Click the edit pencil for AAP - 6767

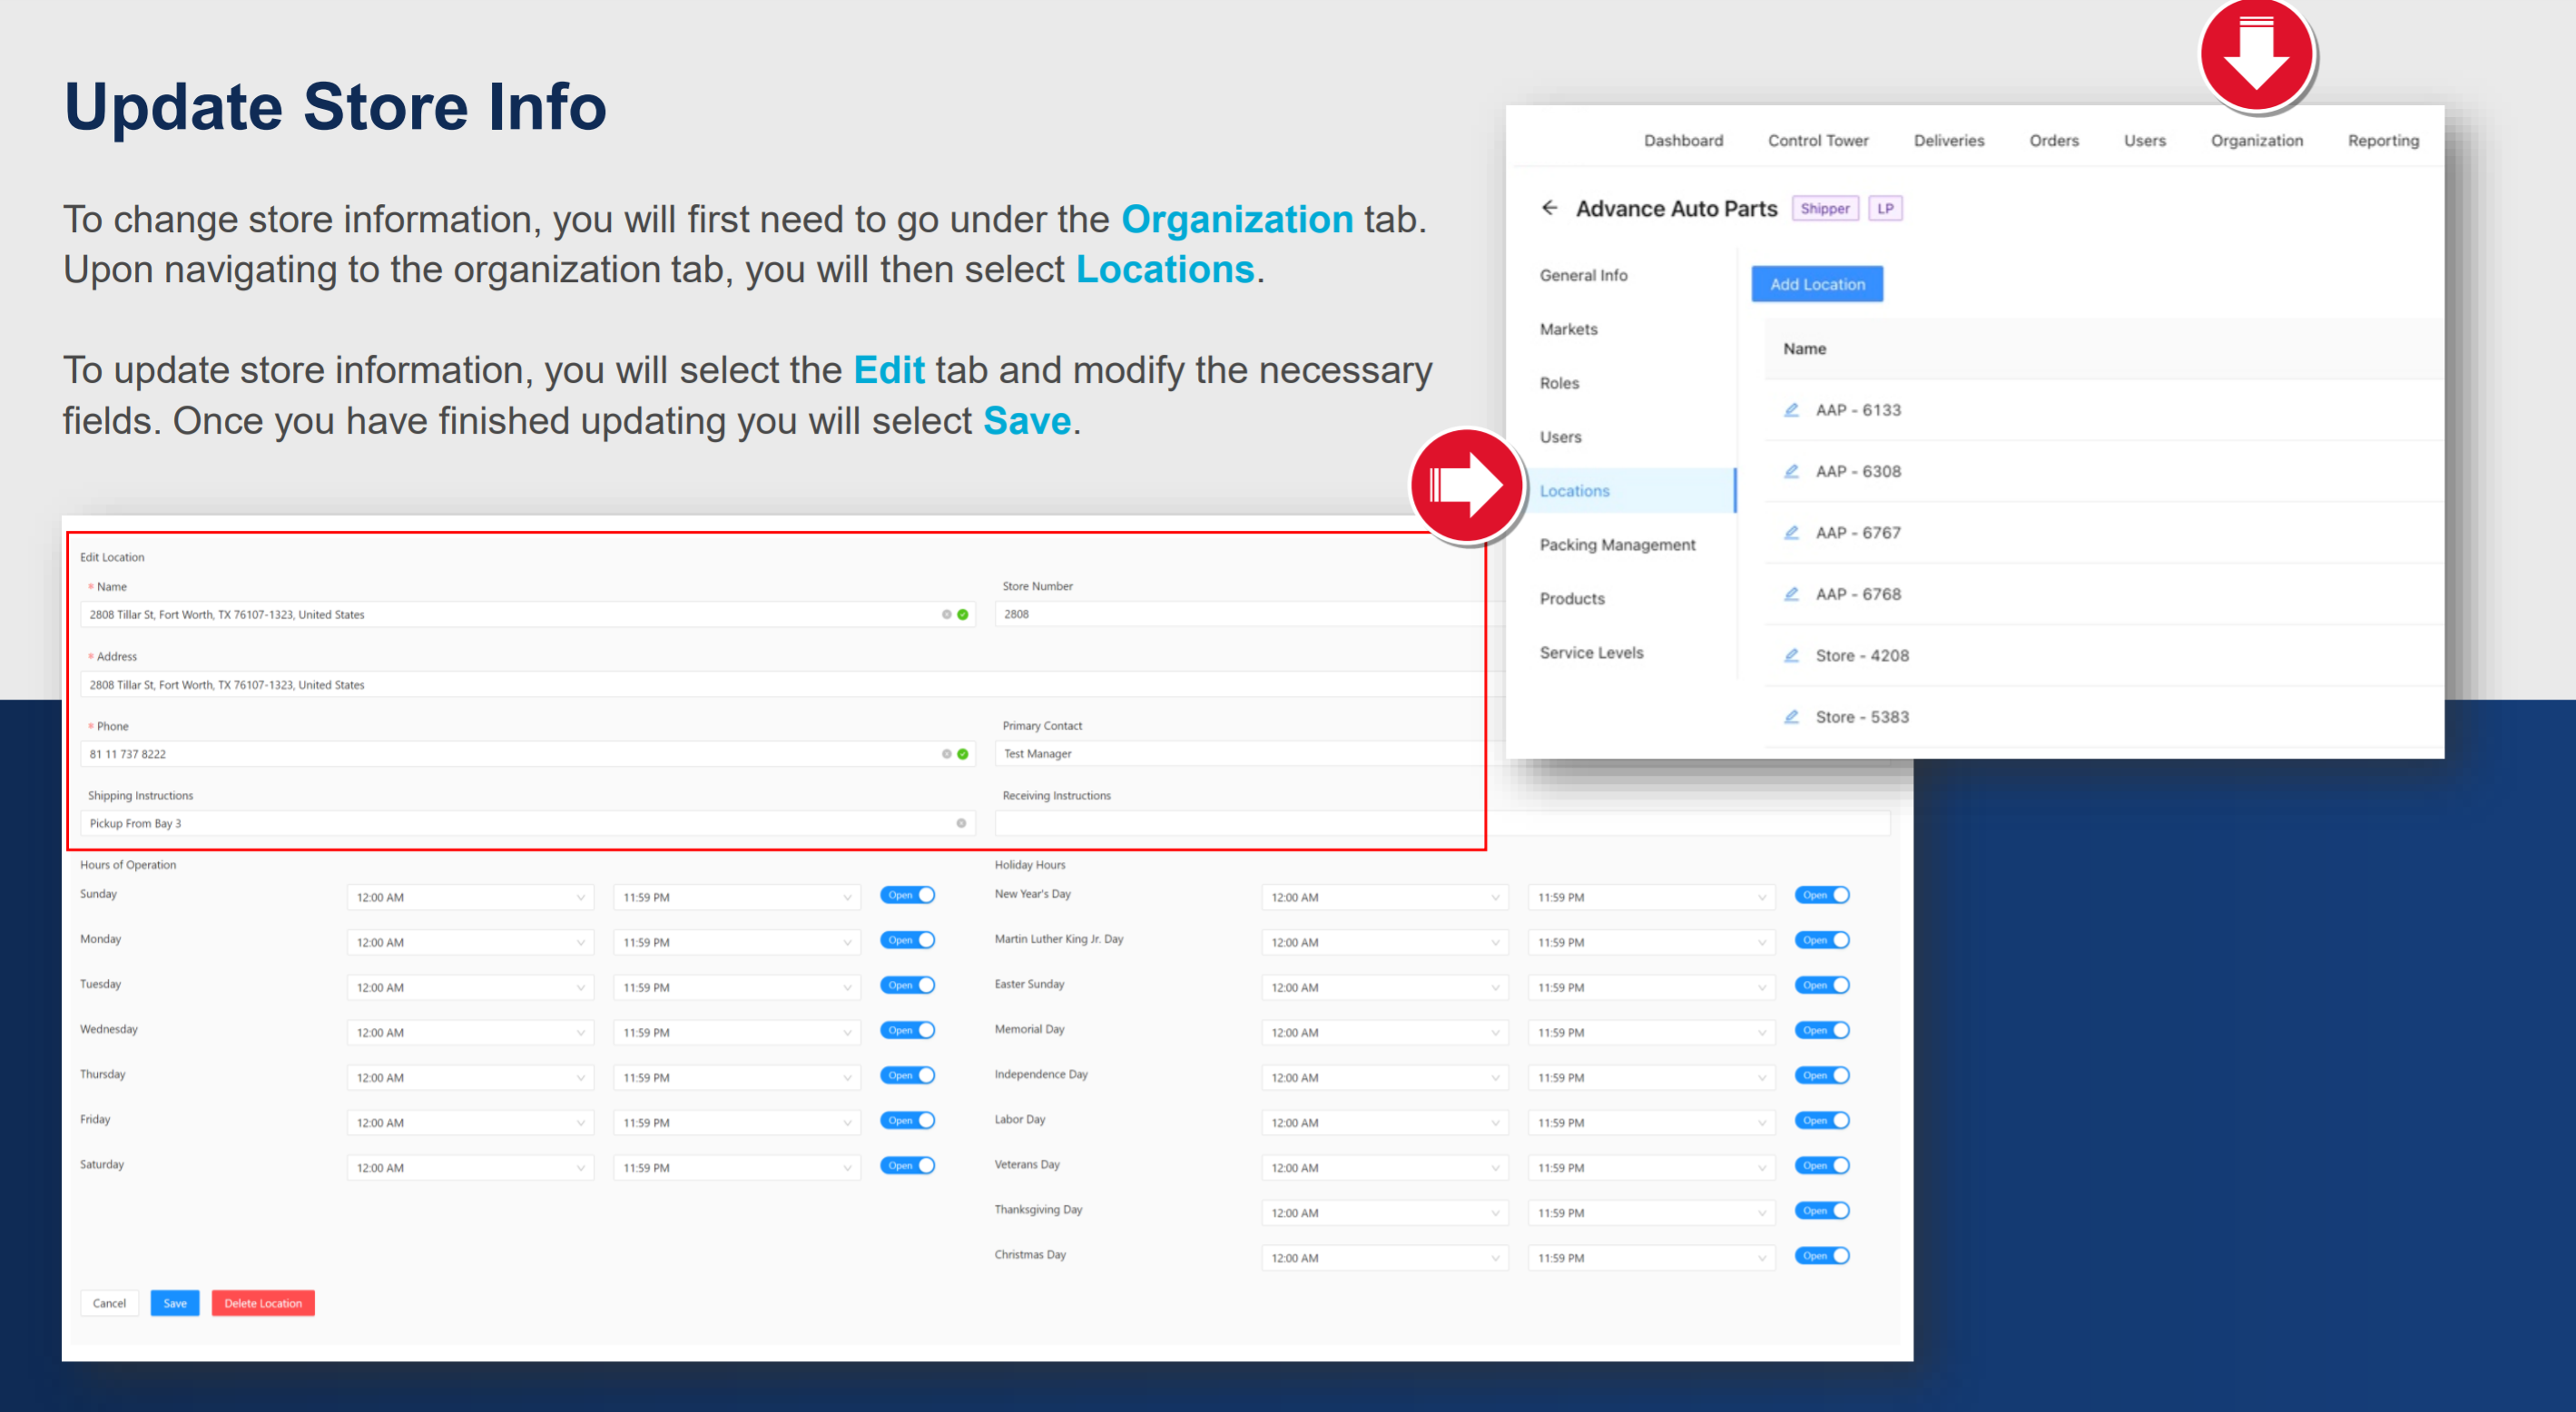[x=1791, y=533]
